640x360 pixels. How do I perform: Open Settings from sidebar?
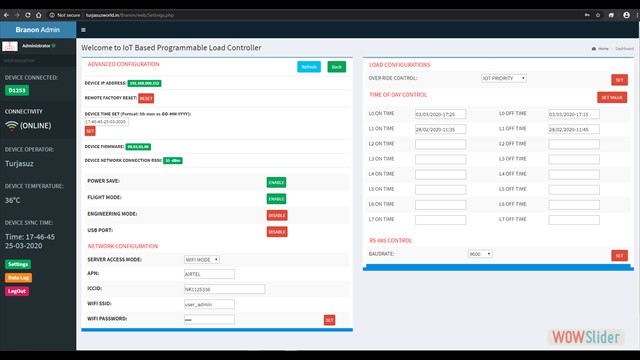tap(18, 264)
